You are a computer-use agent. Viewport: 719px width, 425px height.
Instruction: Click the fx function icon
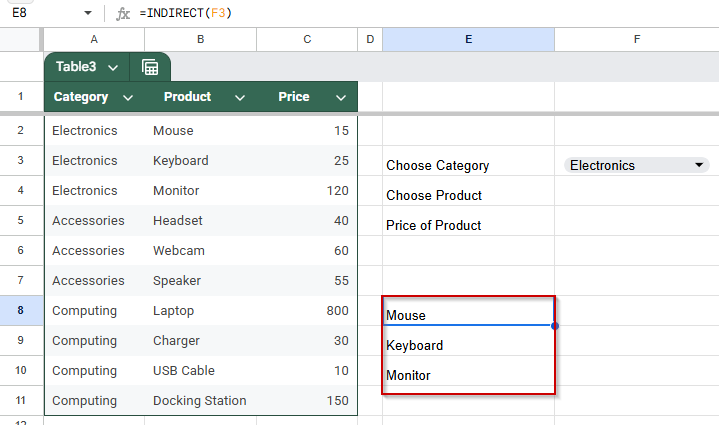(122, 13)
